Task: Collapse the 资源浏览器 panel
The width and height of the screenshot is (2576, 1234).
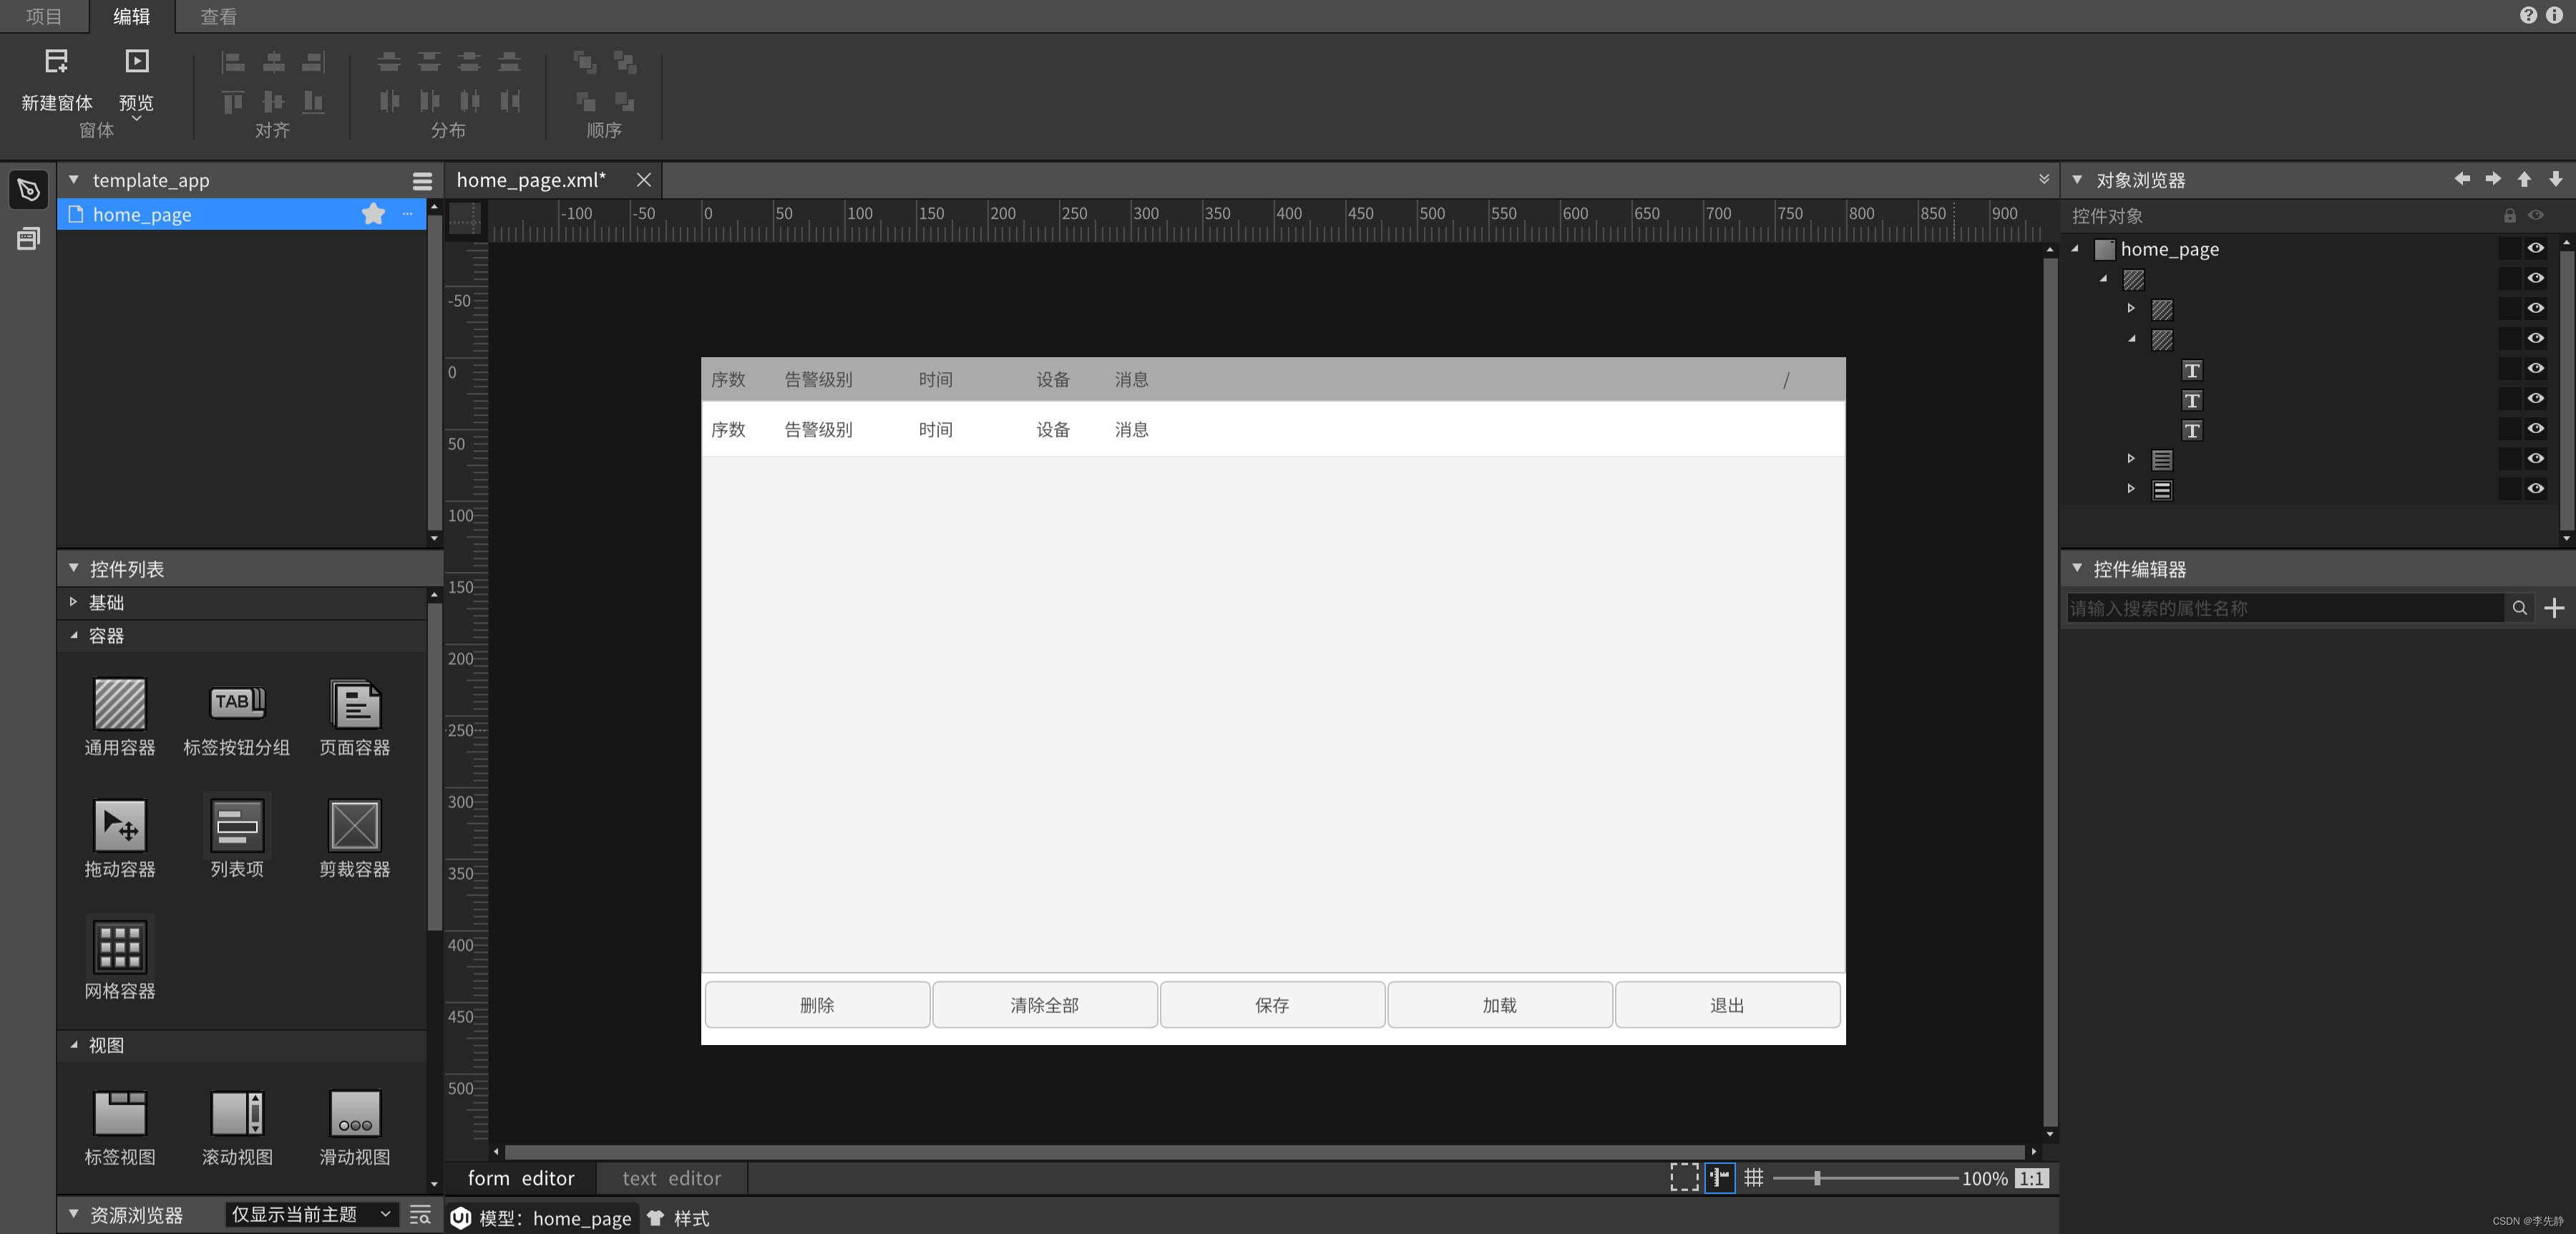Action: (x=73, y=1214)
